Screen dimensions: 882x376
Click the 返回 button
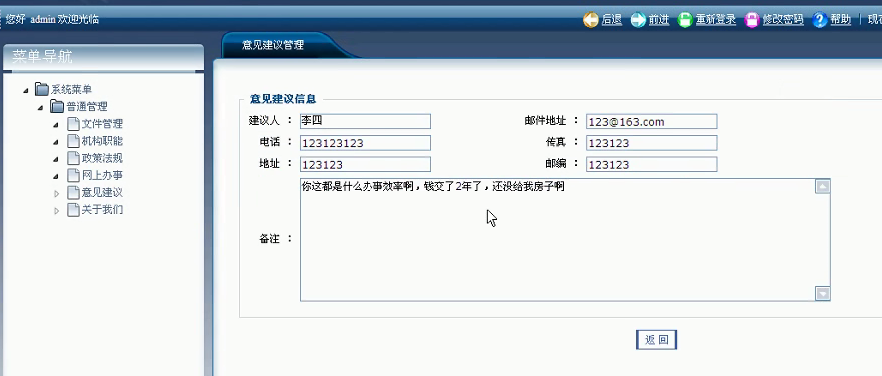coord(656,340)
